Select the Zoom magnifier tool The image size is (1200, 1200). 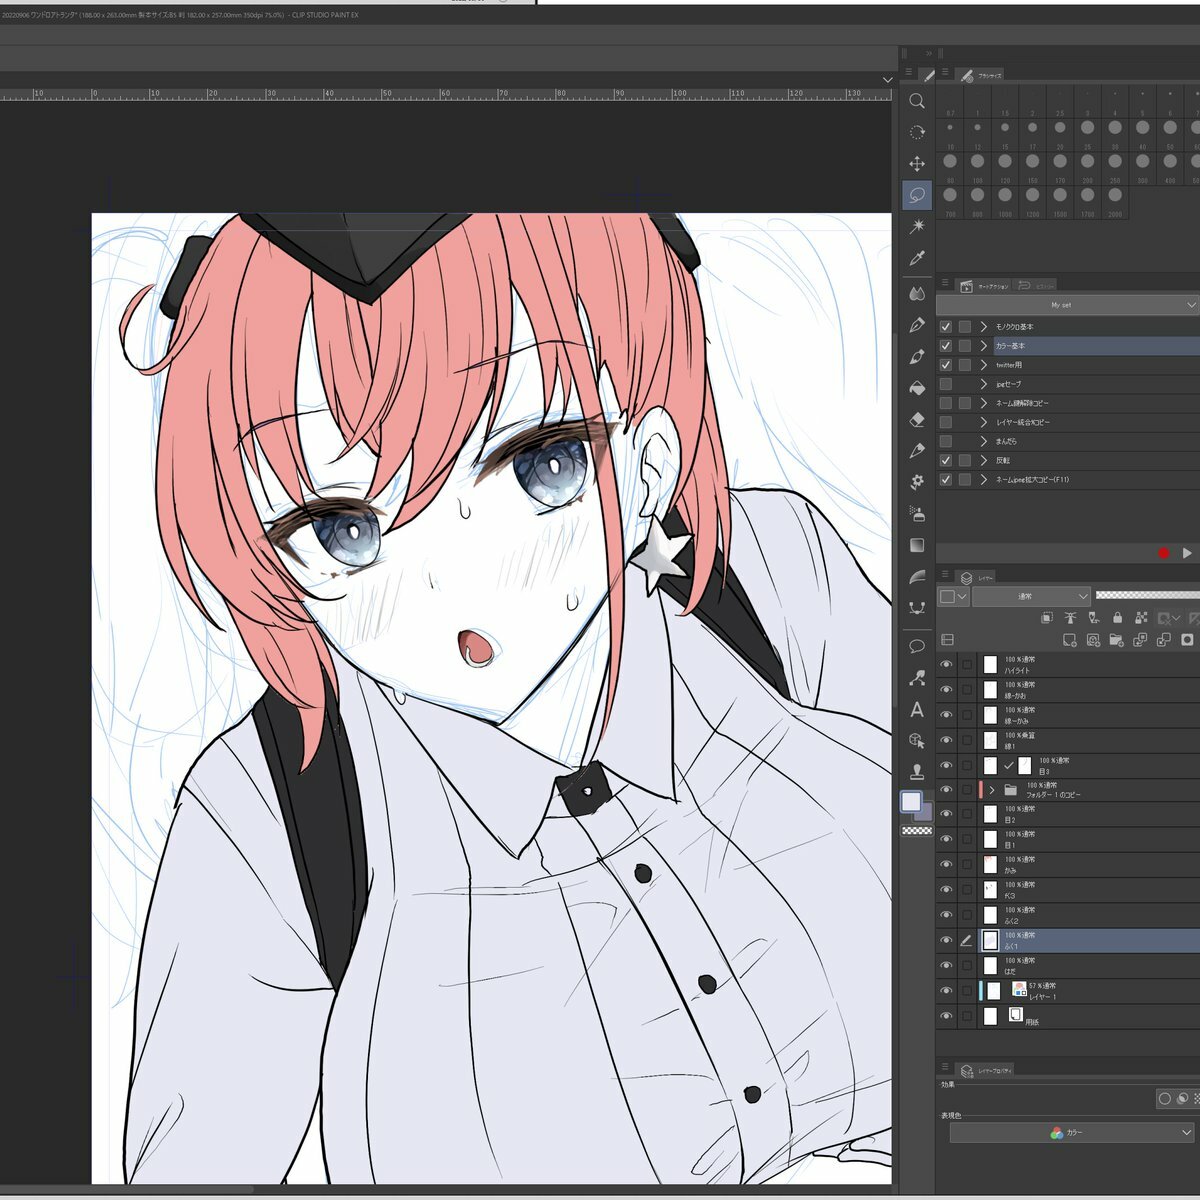click(916, 101)
